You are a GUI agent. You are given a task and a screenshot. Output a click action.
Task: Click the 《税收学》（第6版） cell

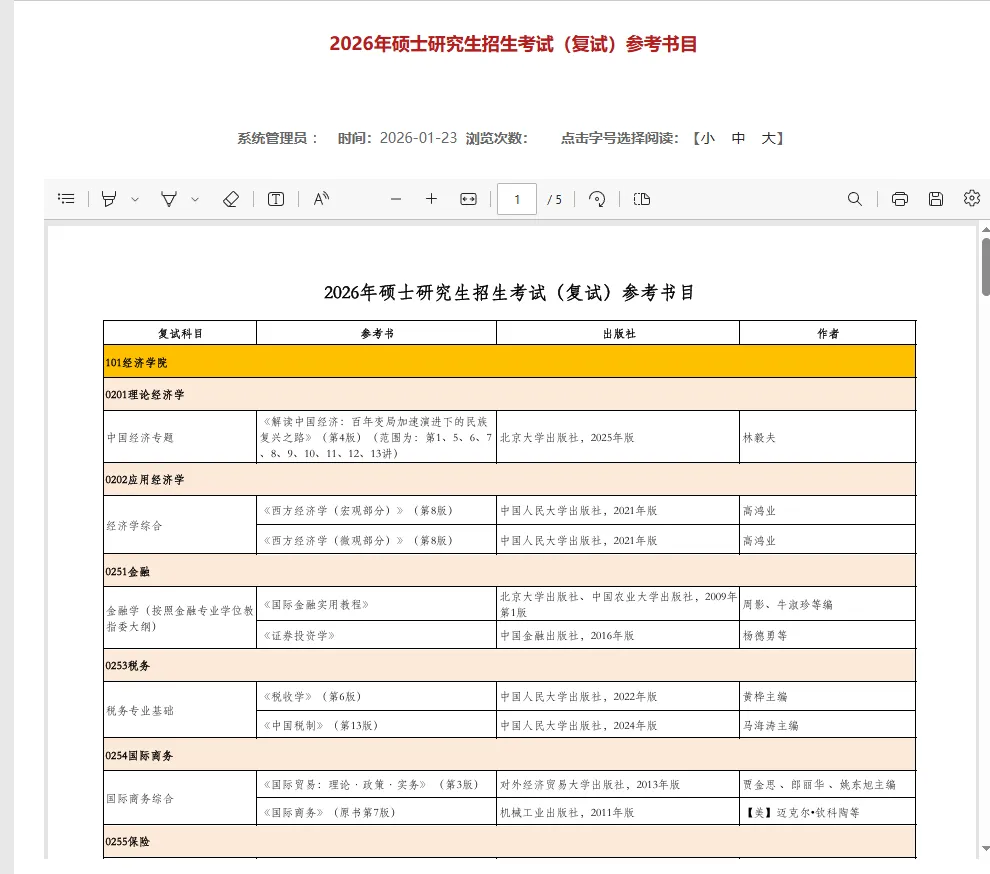[376, 696]
